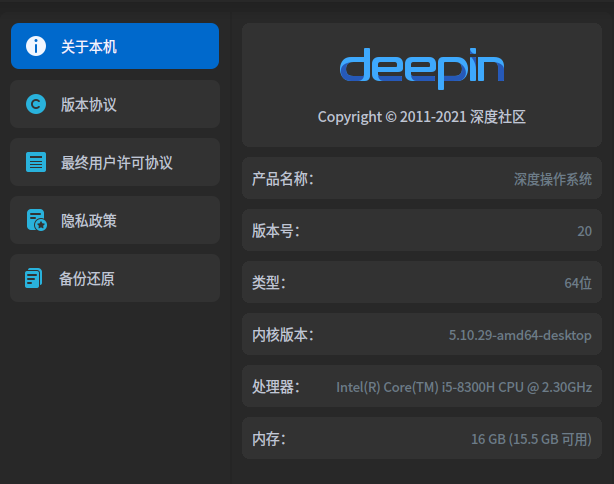Click the privacy policy star-document icon
Screen dimensions: 614x484
tap(36, 220)
